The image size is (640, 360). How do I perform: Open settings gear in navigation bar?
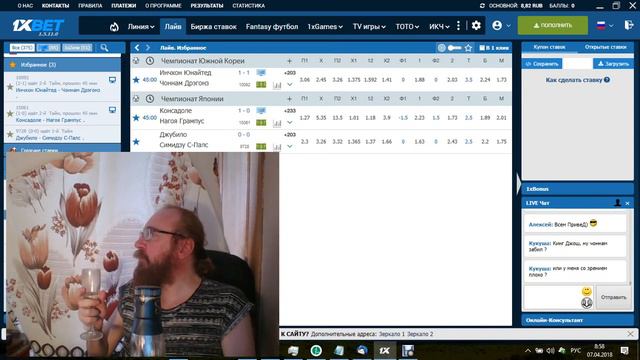click(x=476, y=26)
